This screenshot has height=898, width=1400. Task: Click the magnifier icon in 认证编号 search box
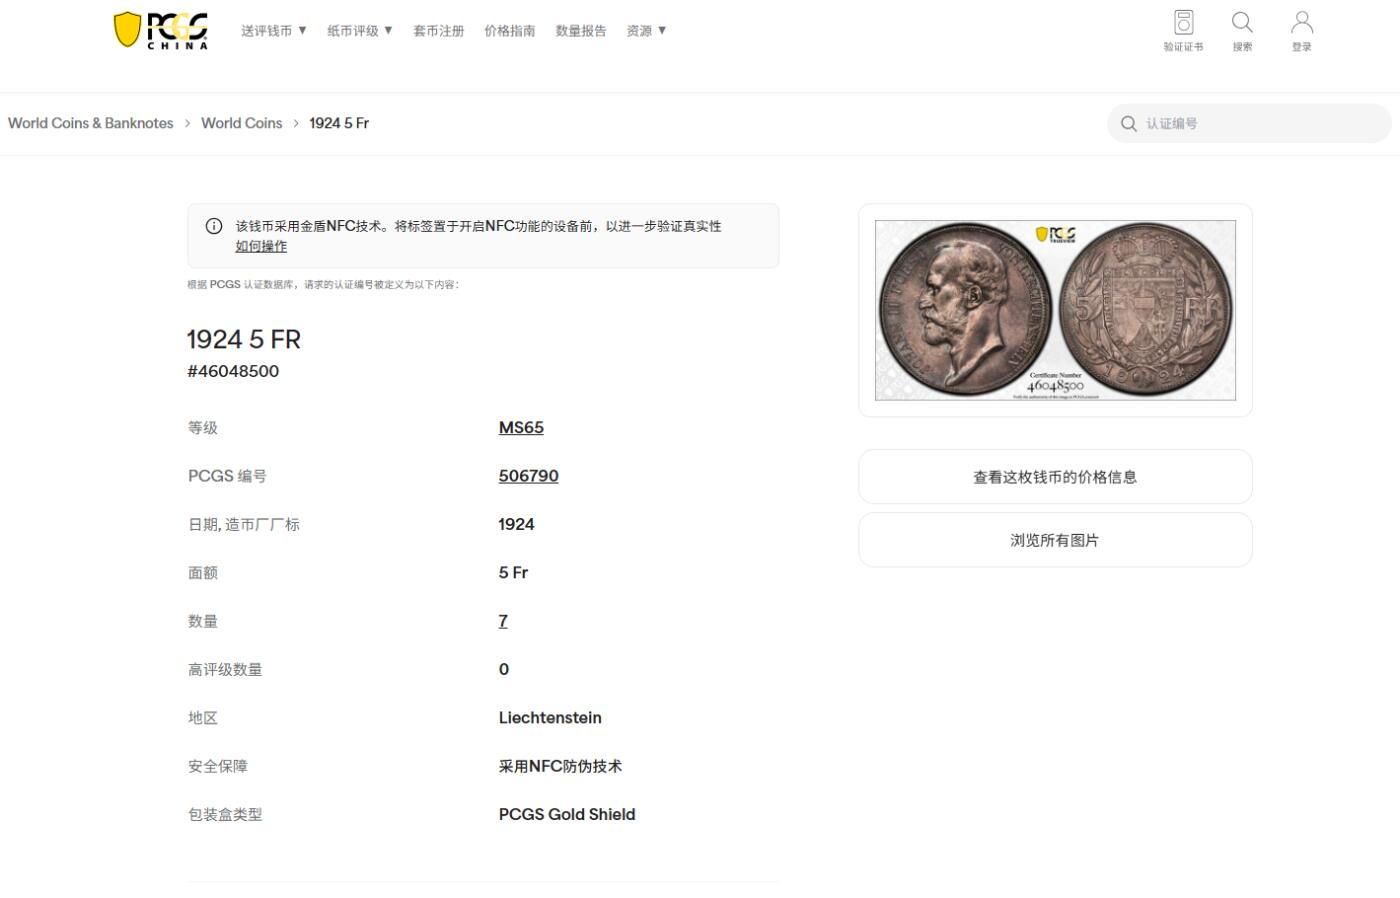coord(1129,123)
